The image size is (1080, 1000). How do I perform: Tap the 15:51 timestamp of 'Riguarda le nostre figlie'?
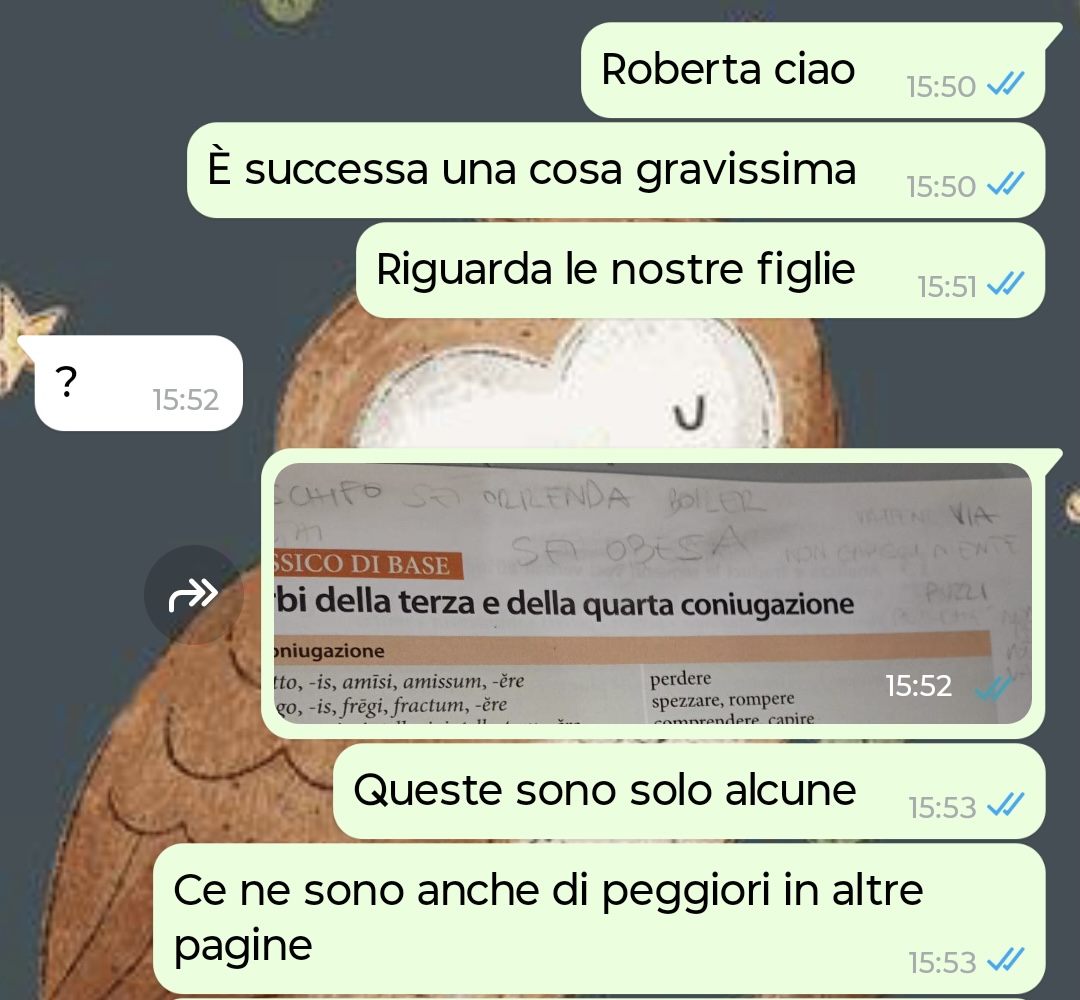pos(947,287)
